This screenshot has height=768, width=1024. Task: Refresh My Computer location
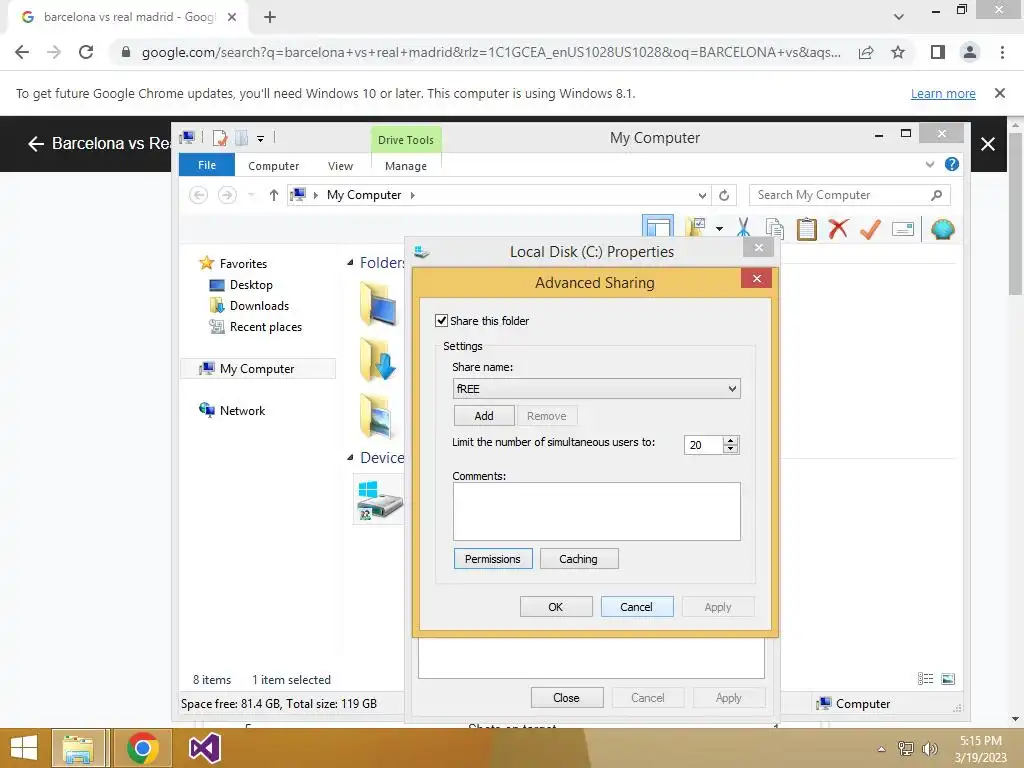724,195
